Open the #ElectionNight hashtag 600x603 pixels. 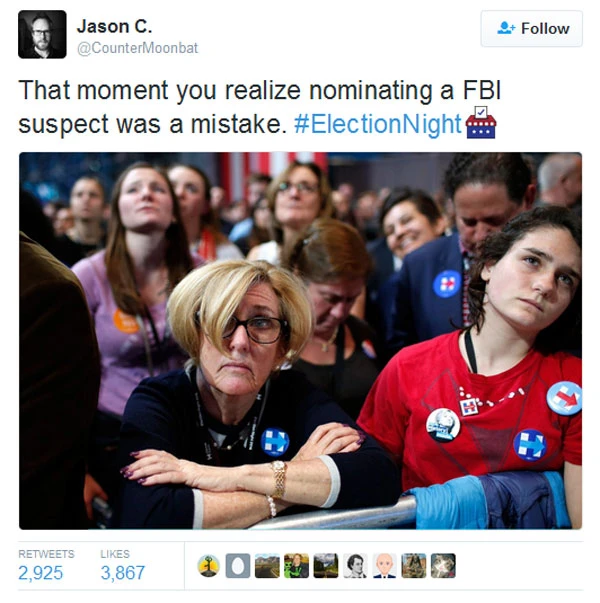pos(378,124)
